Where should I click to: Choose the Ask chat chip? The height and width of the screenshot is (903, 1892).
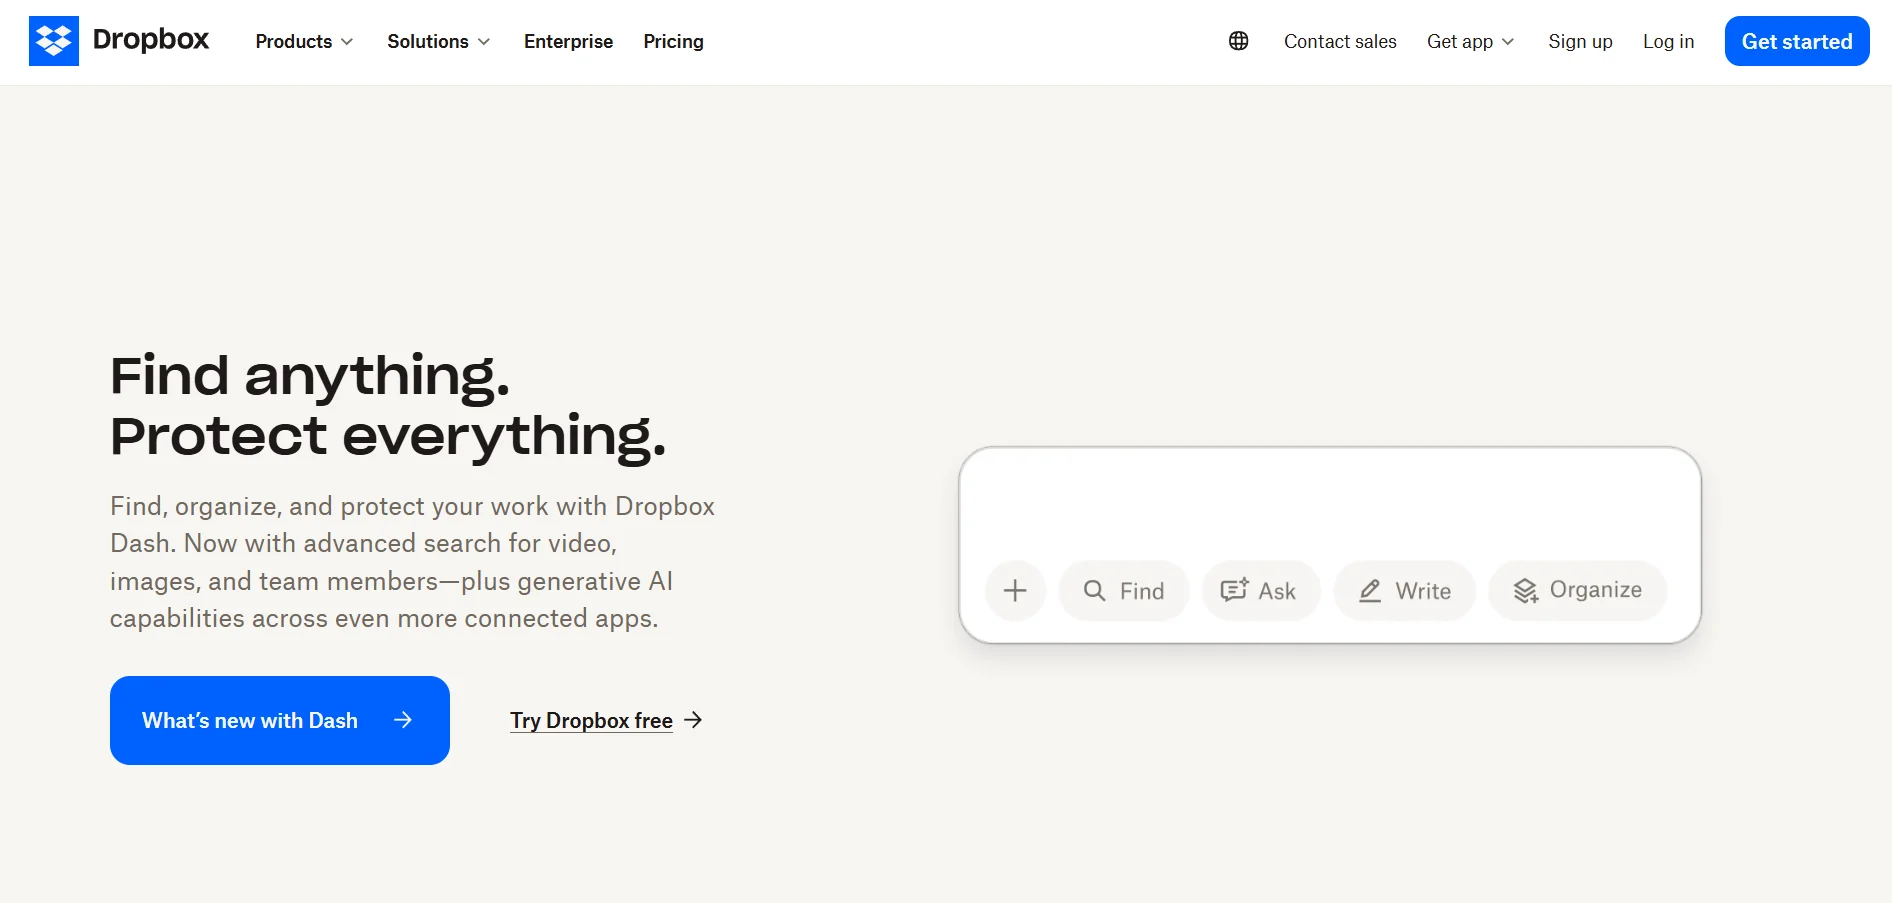(x=1260, y=591)
